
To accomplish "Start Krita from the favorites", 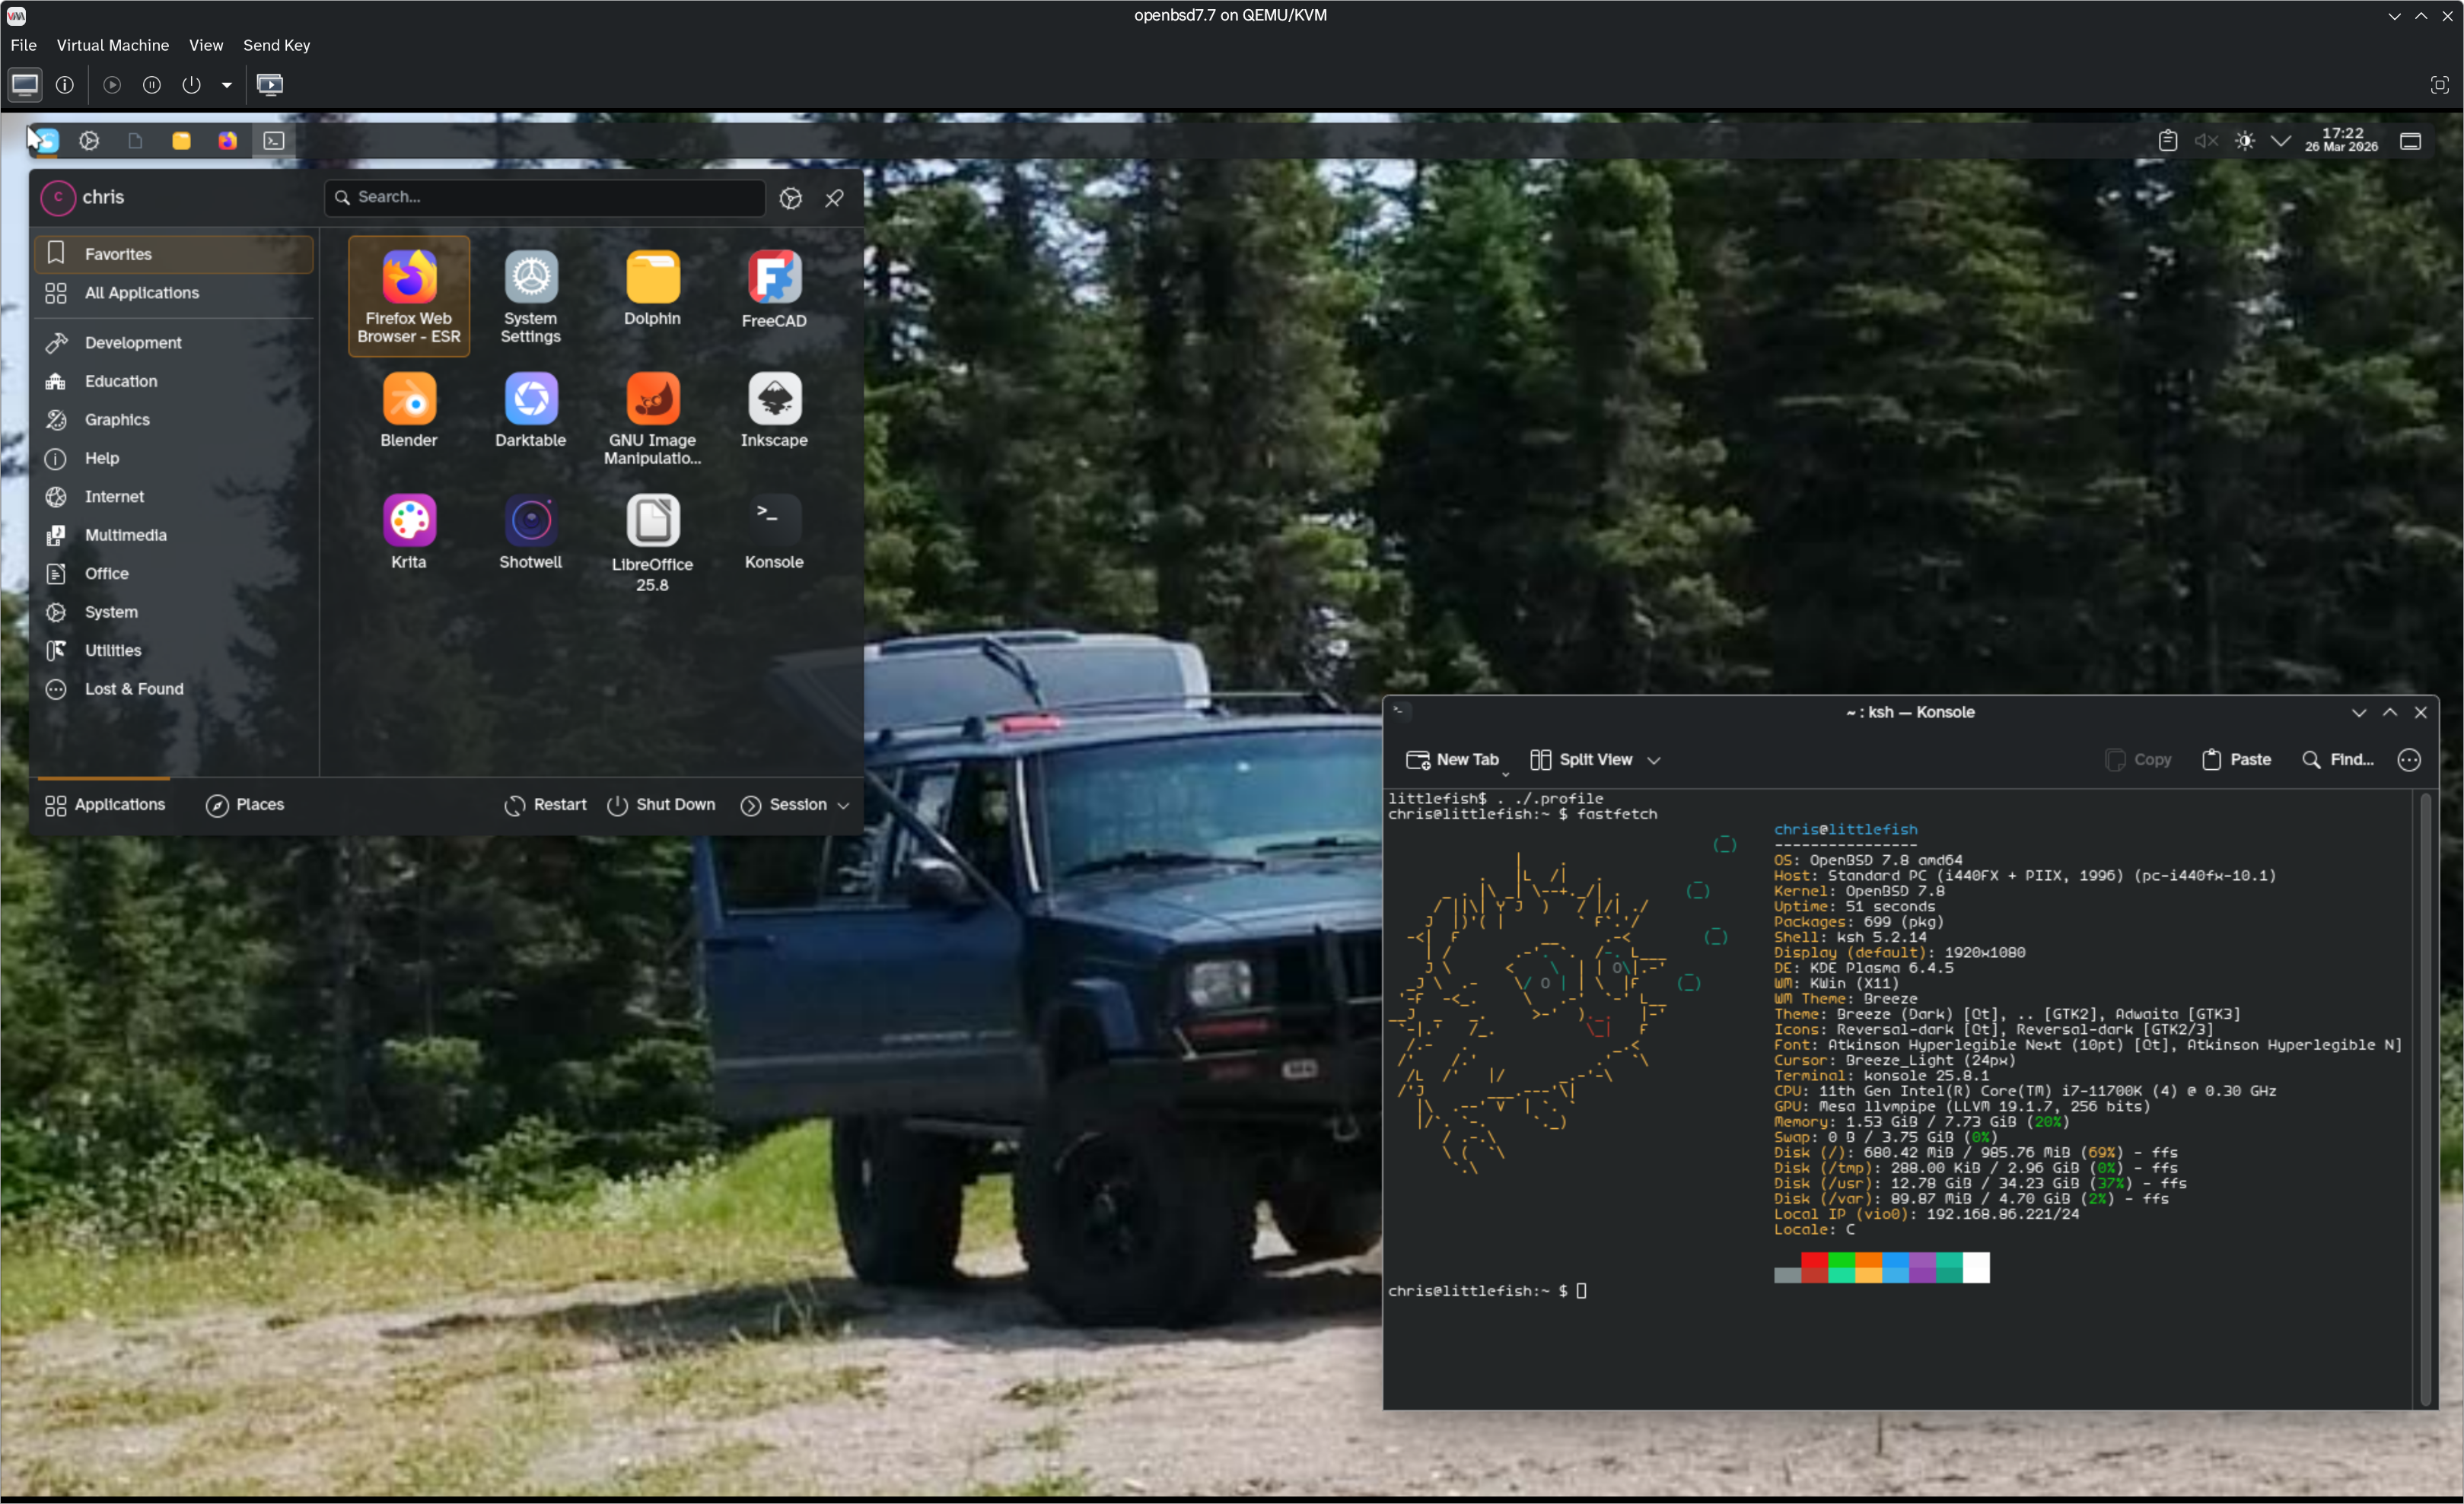I will [x=409, y=521].
